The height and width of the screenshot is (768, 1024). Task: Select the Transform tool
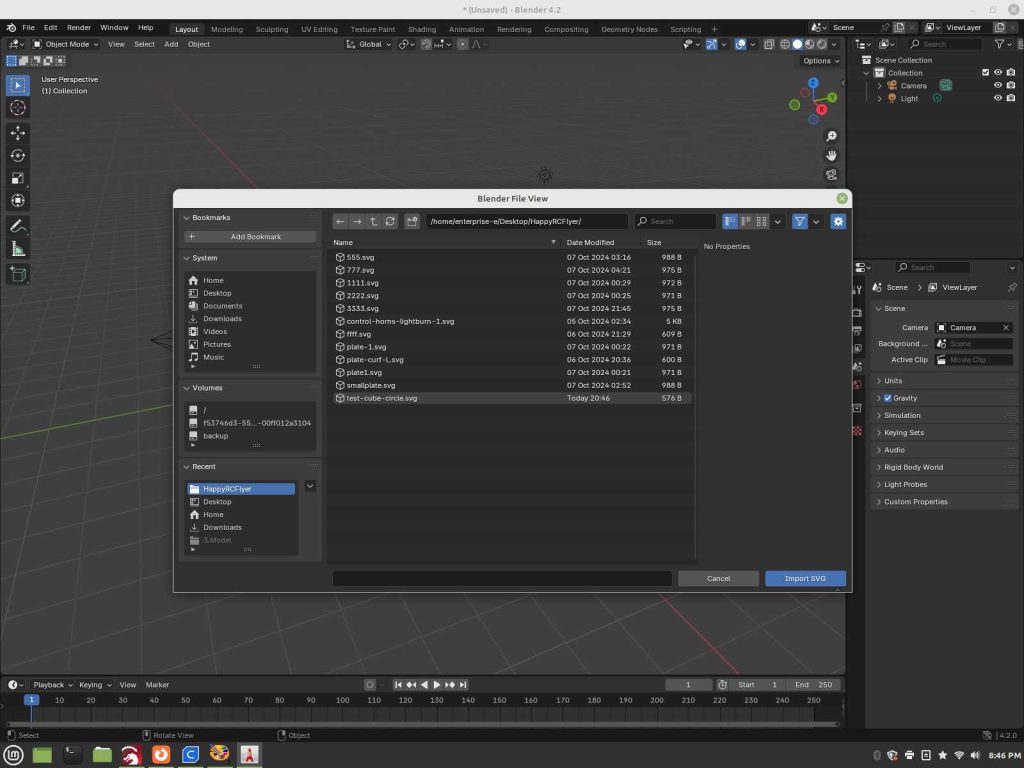[x=18, y=200]
